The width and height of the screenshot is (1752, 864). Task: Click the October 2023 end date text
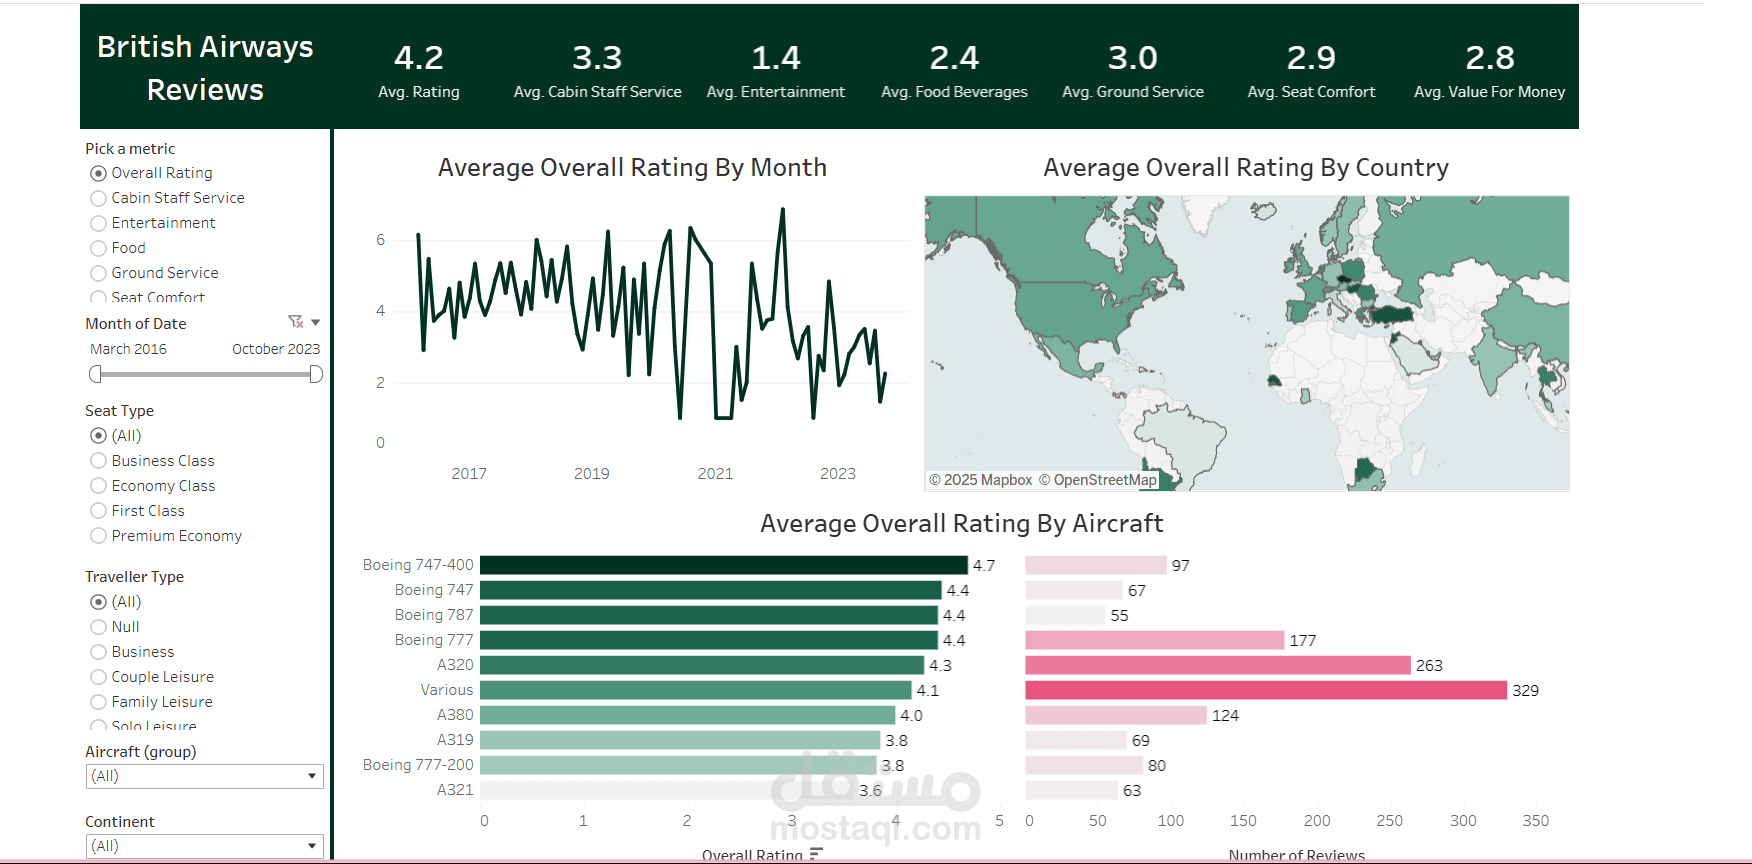pyautogui.click(x=276, y=349)
